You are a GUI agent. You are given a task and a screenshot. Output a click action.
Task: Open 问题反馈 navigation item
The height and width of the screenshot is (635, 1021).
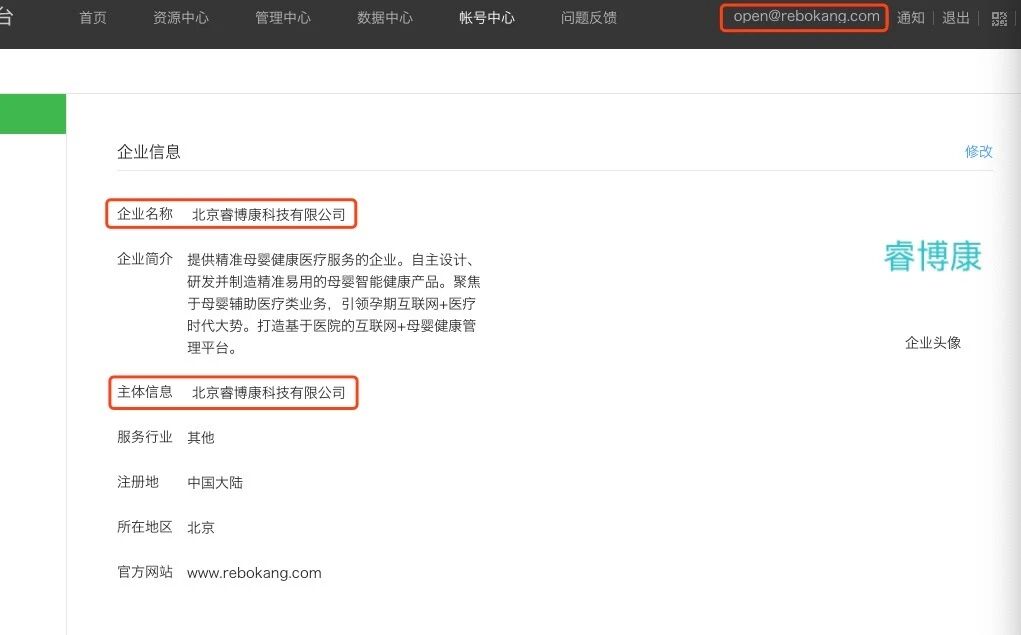(x=589, y=18)
